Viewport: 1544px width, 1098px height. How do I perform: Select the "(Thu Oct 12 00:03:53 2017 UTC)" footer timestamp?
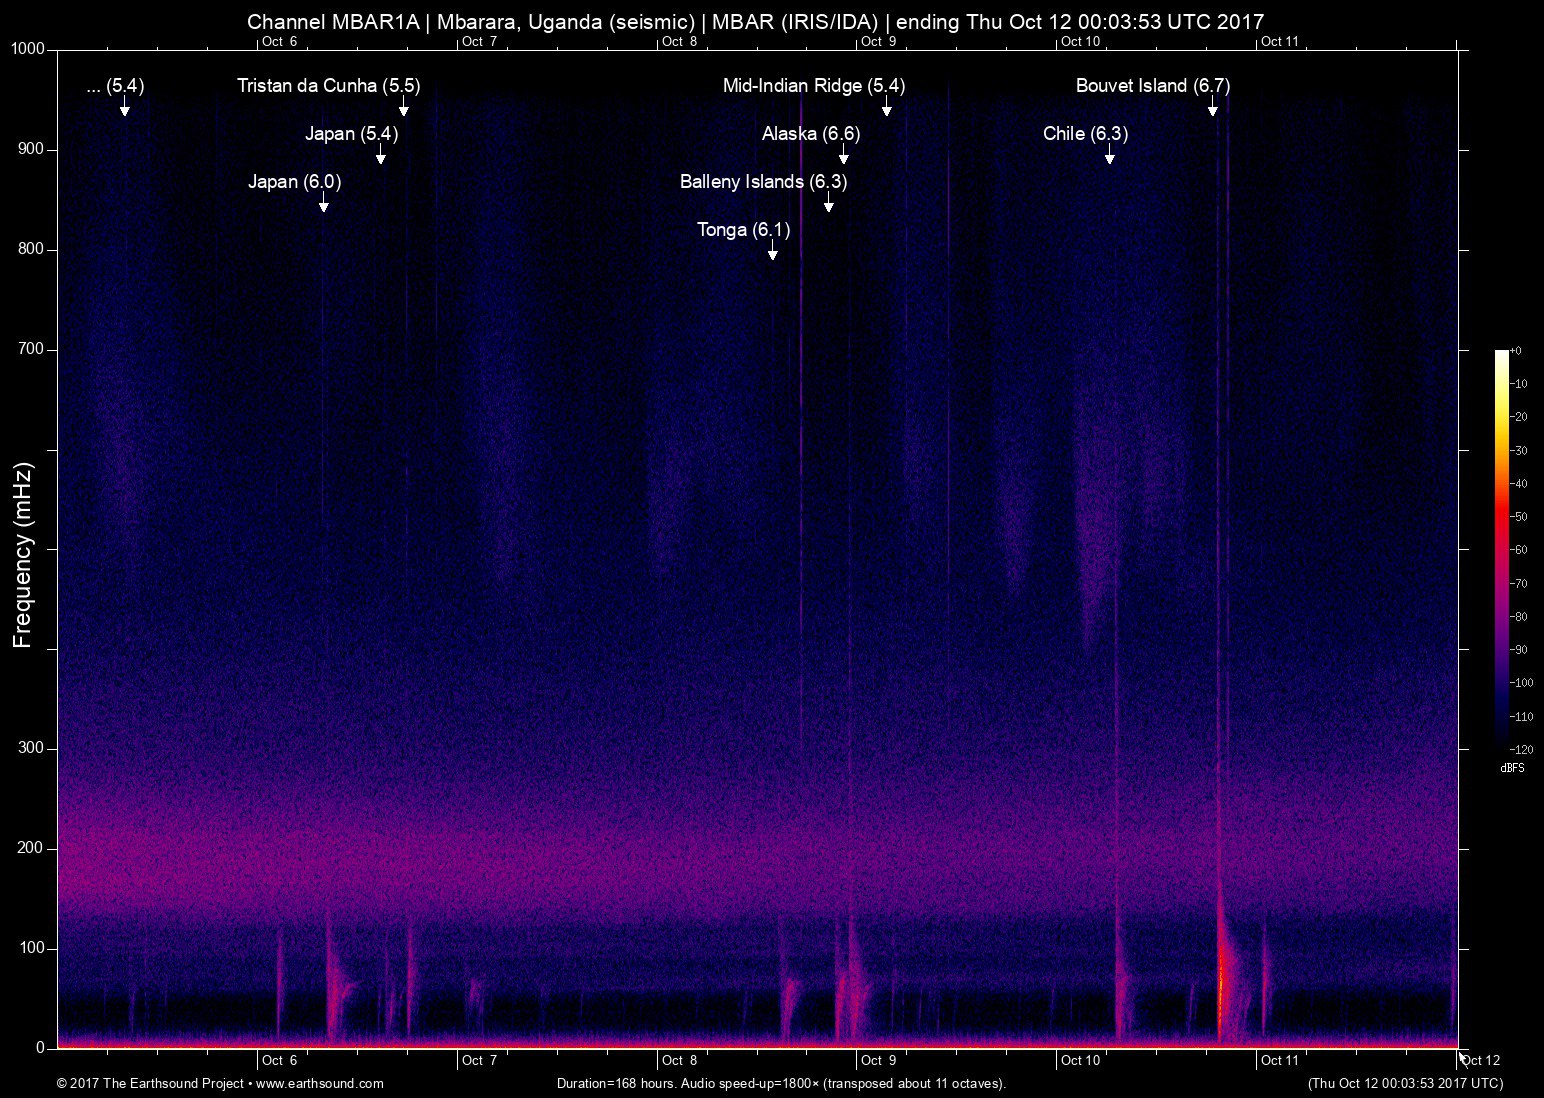[x=1405, y=1084]
